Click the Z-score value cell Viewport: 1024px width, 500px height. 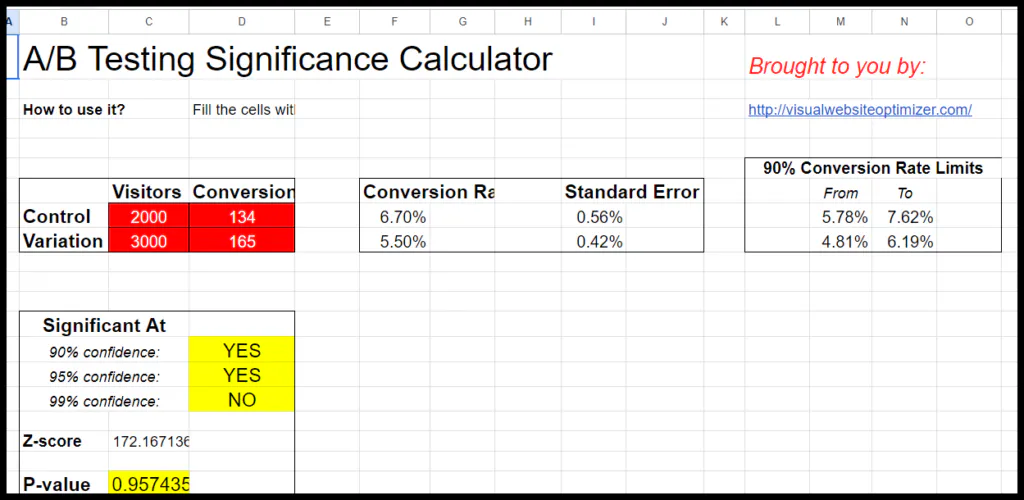(149, 441)
